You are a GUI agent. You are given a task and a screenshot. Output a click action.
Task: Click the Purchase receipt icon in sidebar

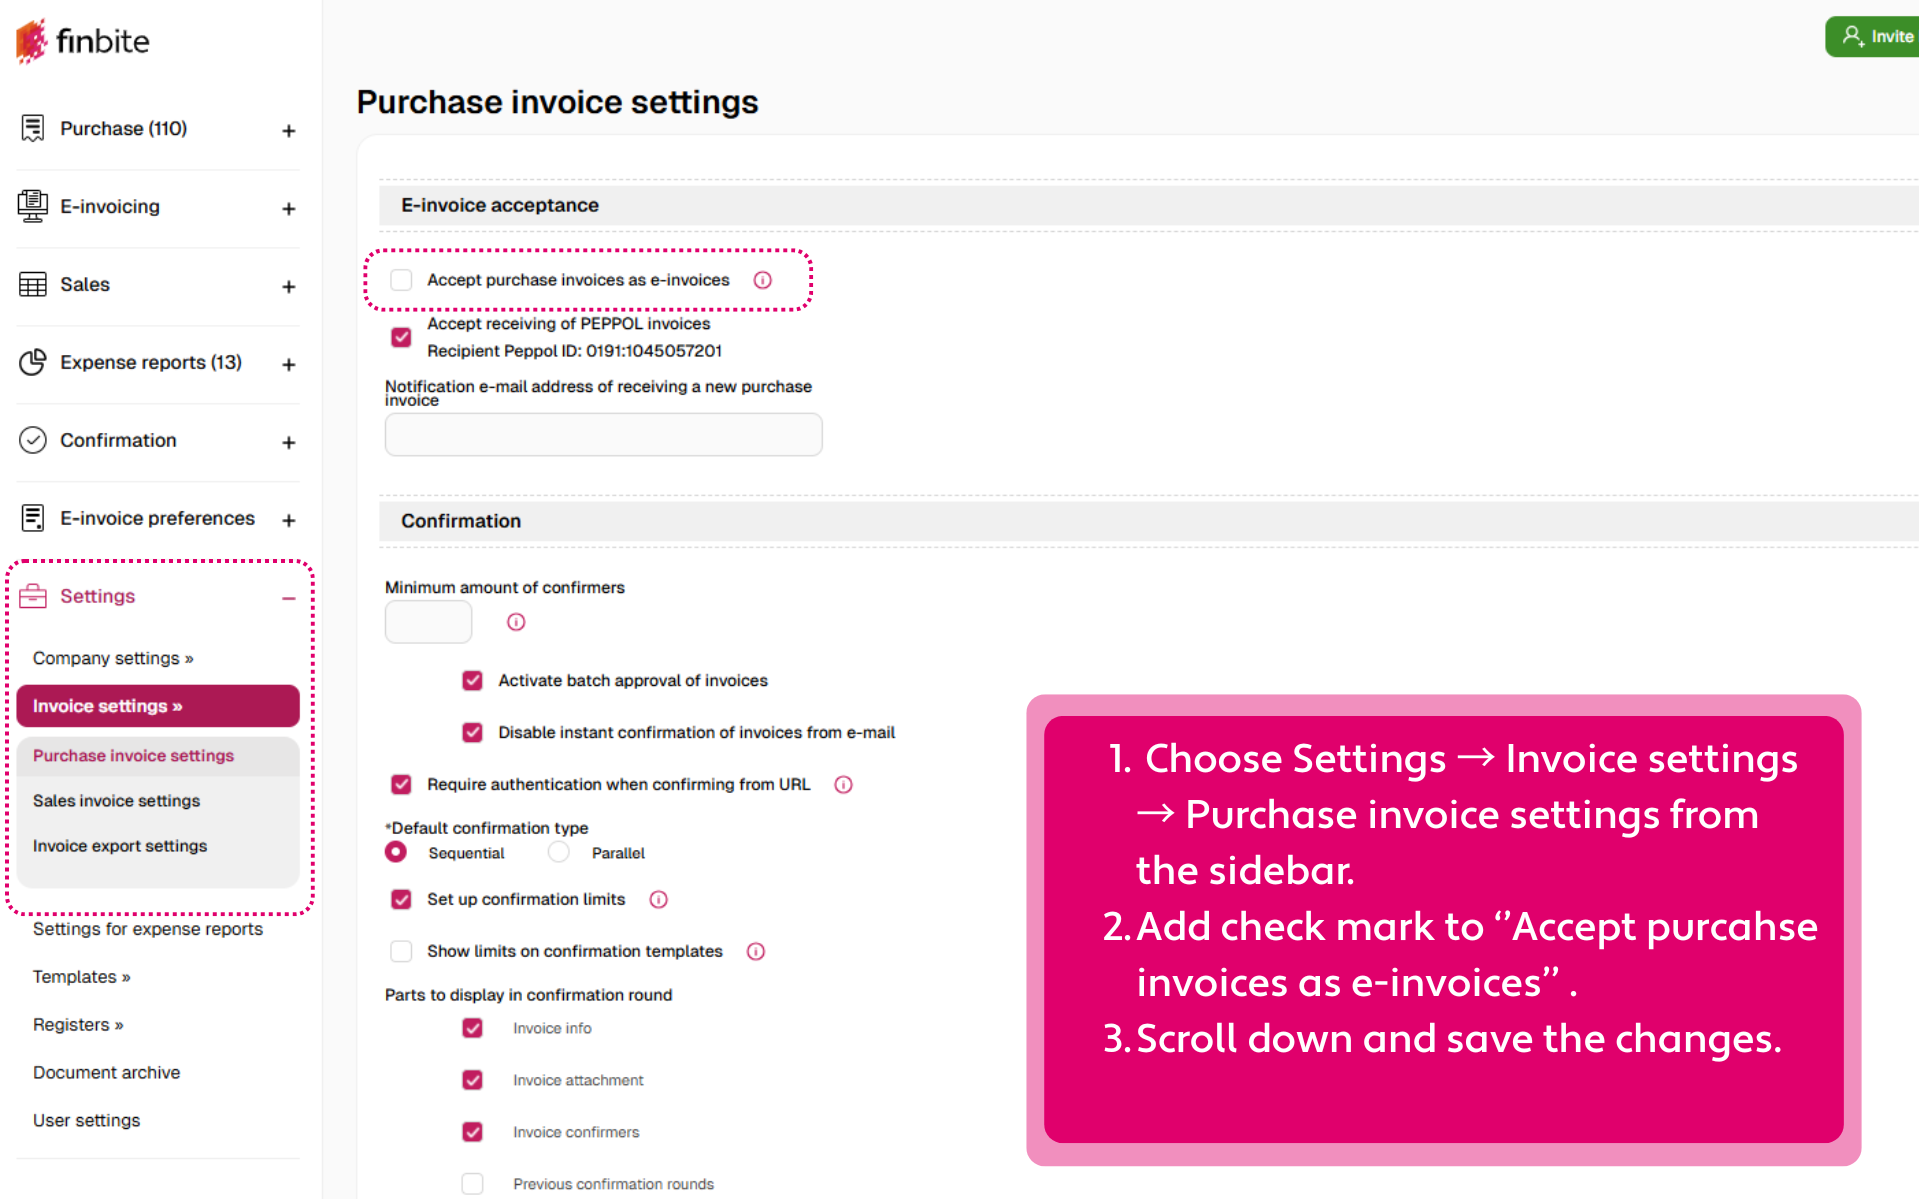point(33,128)
